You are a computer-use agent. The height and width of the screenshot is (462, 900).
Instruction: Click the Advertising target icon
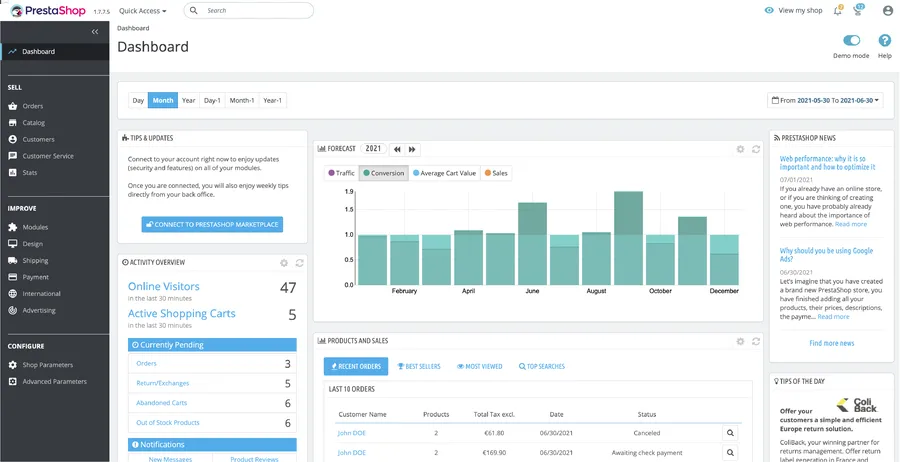(13, 310)
